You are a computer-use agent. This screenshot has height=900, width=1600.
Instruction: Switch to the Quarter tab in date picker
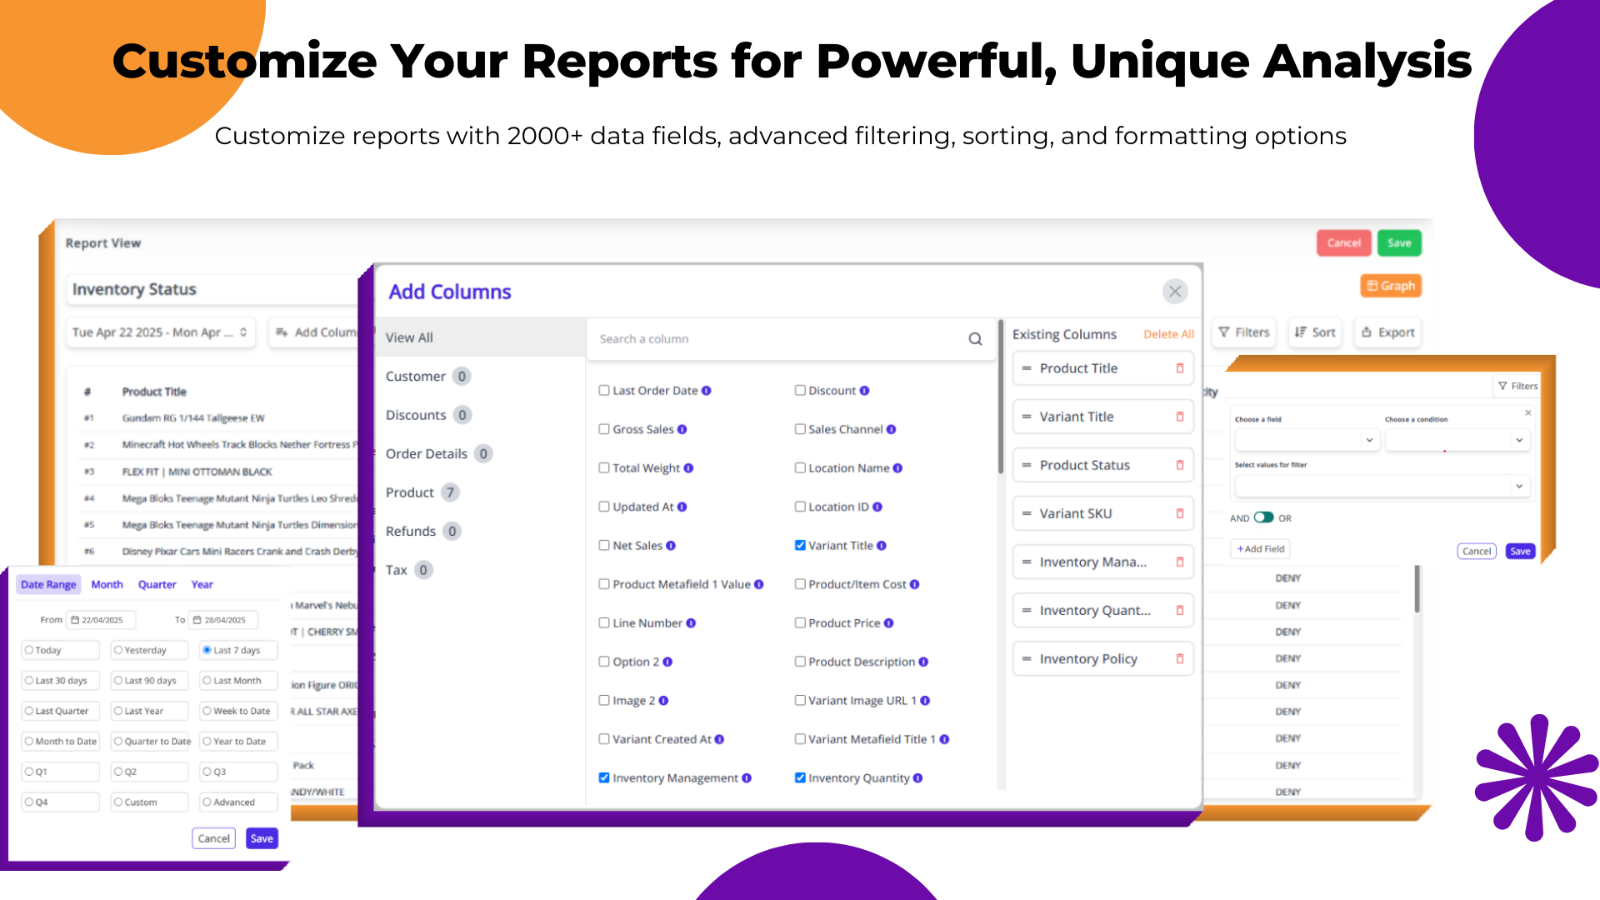(x=157, y=585)
